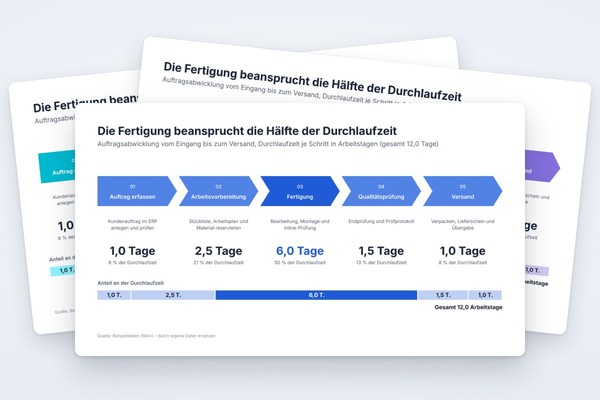Click the dark blue '6,0 T.' bar segment

click(316, 295)
